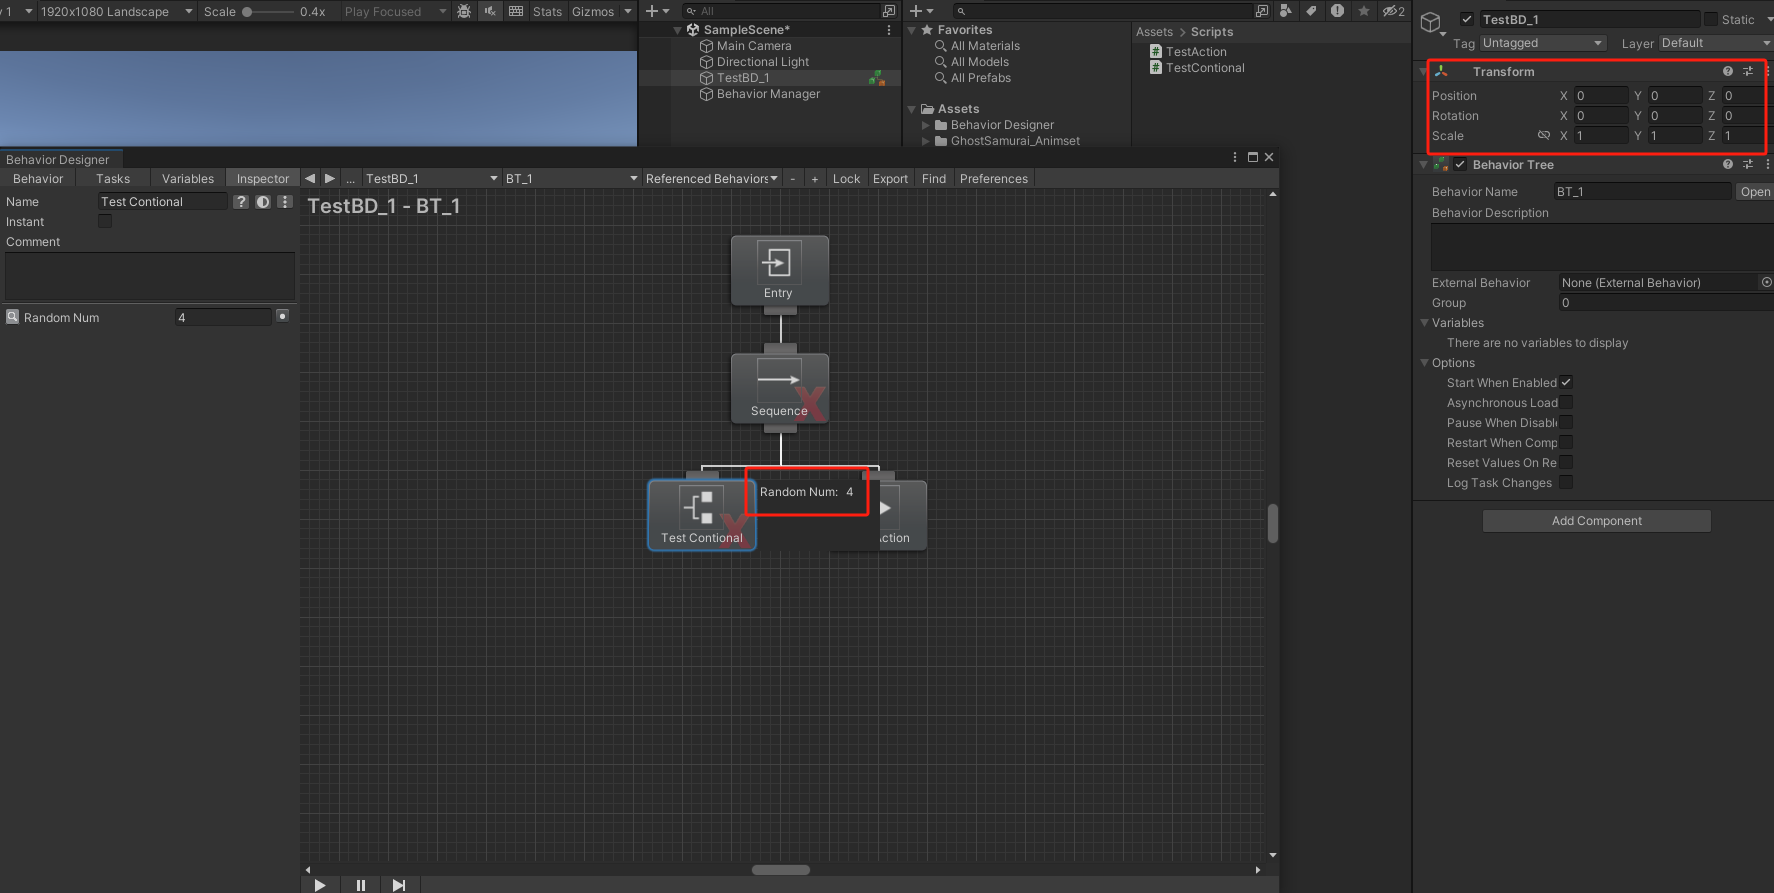Switch to the Inspector tab in Behavior Designer
This screenshot has height=893, width=1774.
(263, 178)
